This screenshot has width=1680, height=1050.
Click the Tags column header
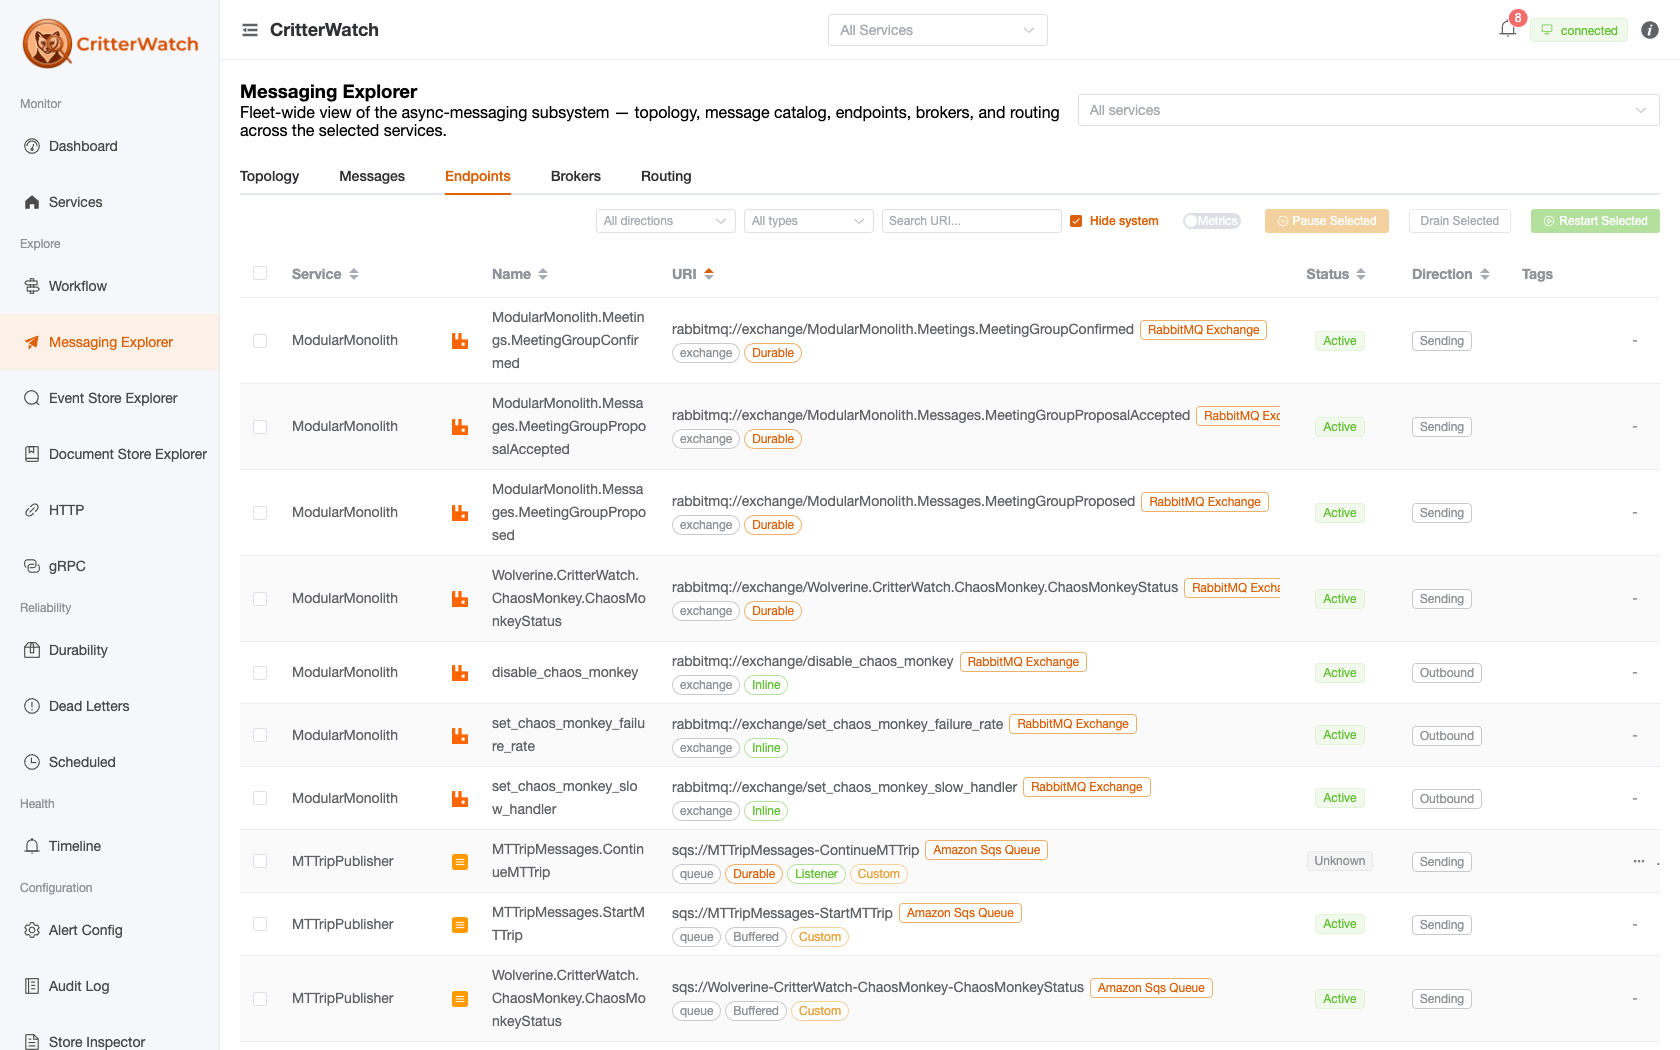click(1537, 274)
